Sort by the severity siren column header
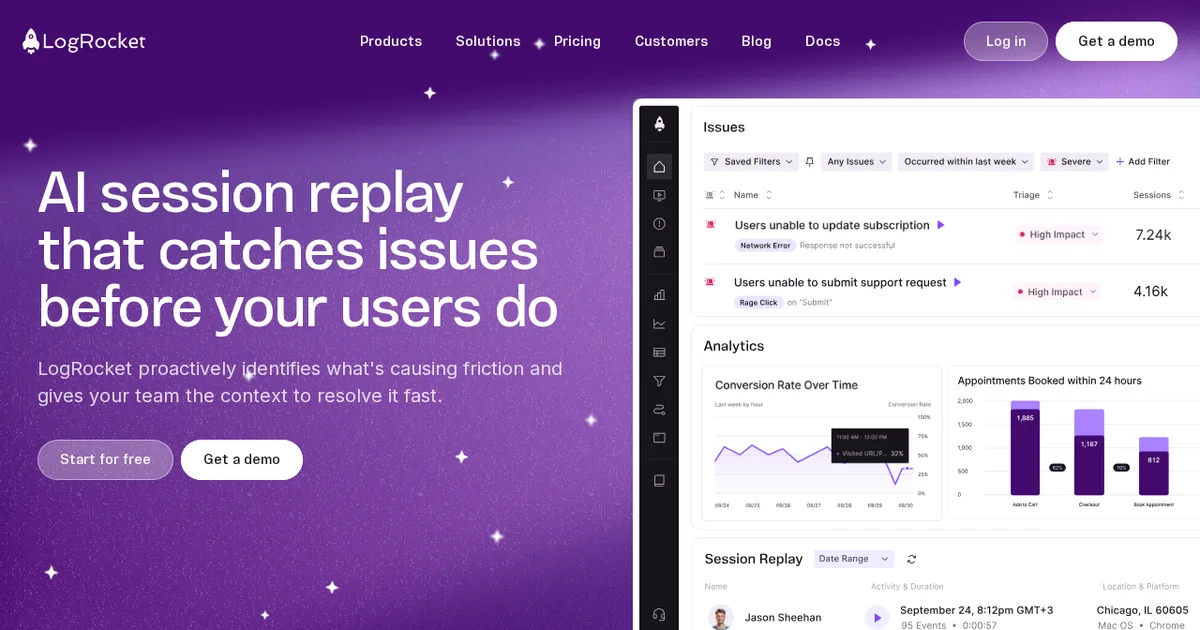Screen dimensions: 1200x630 pyautogui.click(x=714, y=195)
